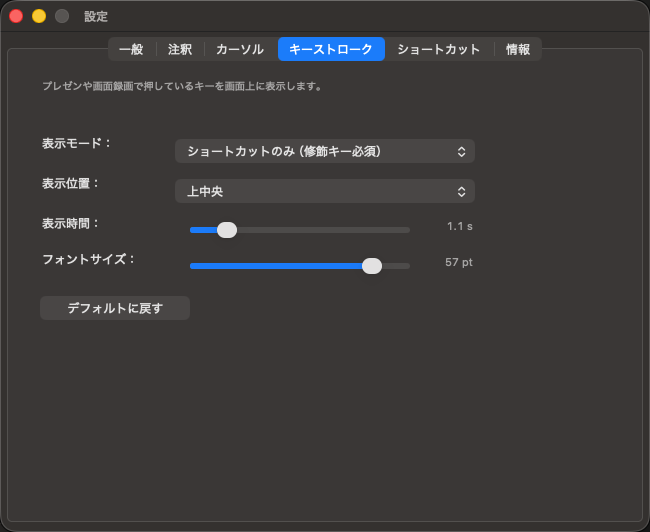
Task: Close the 設定 window
Action: (x=16, y=16)
